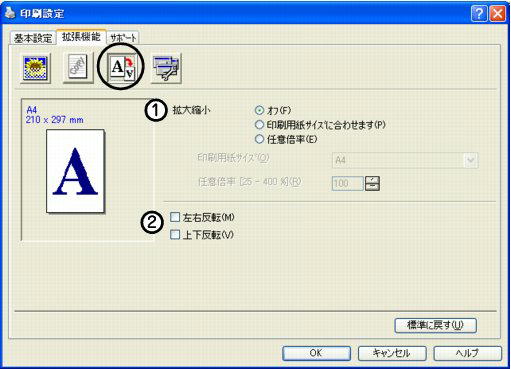This screenshot has width=511, height=369.
Task: Open the image quality (sunflower) settings icon
Action: pyautogui.click(x=35, y=68)
